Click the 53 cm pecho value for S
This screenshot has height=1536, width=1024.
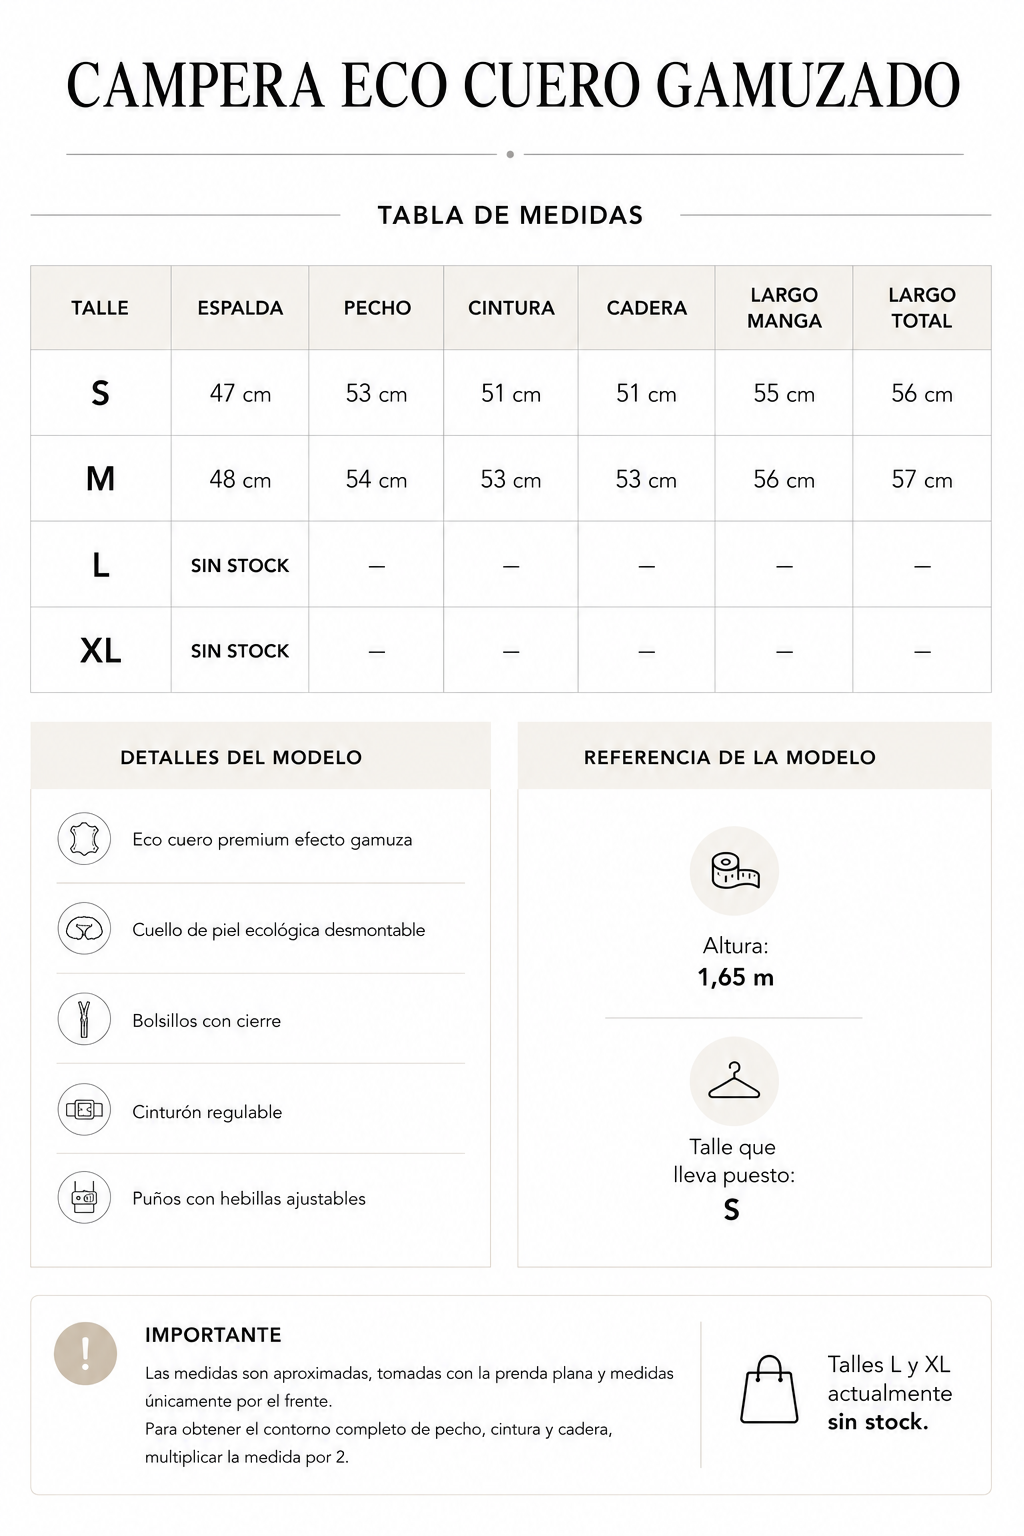[x=377, y=394]
